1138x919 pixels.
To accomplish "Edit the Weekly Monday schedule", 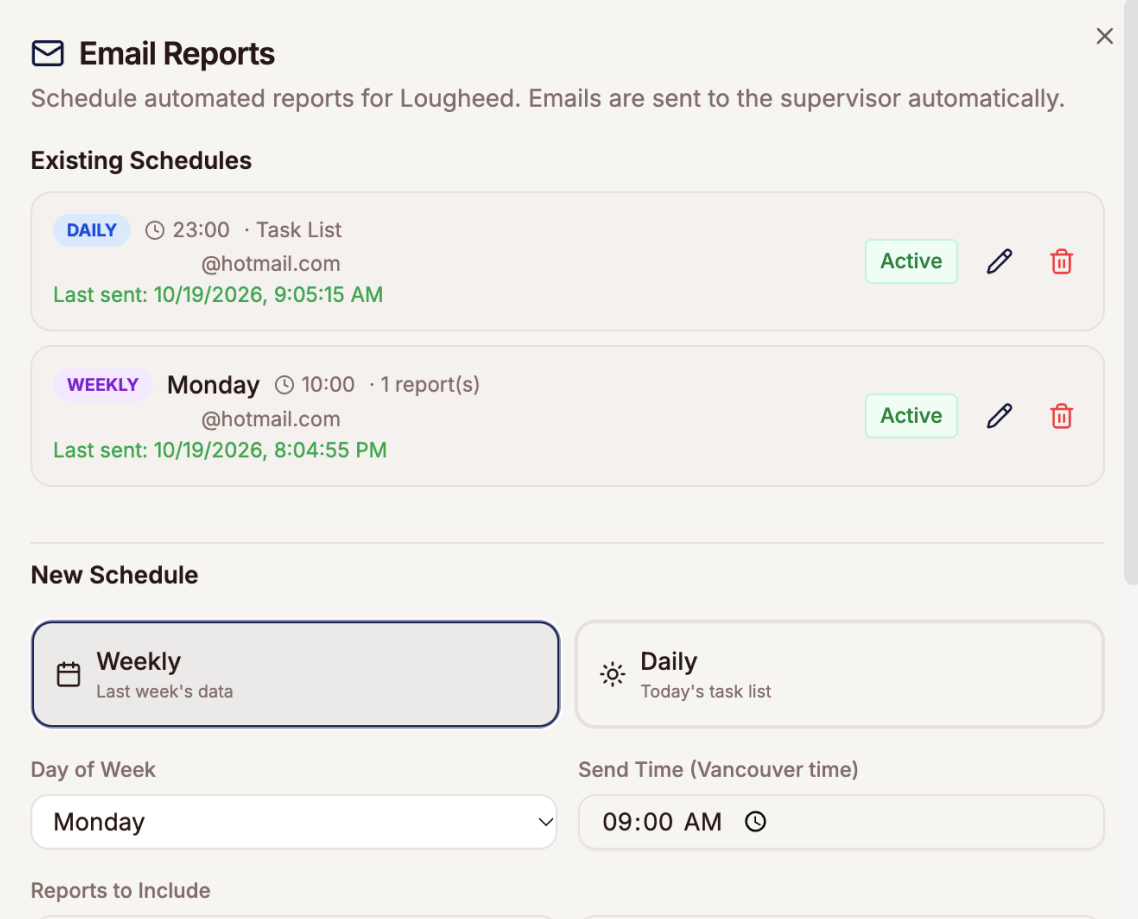I will point(999,416).
